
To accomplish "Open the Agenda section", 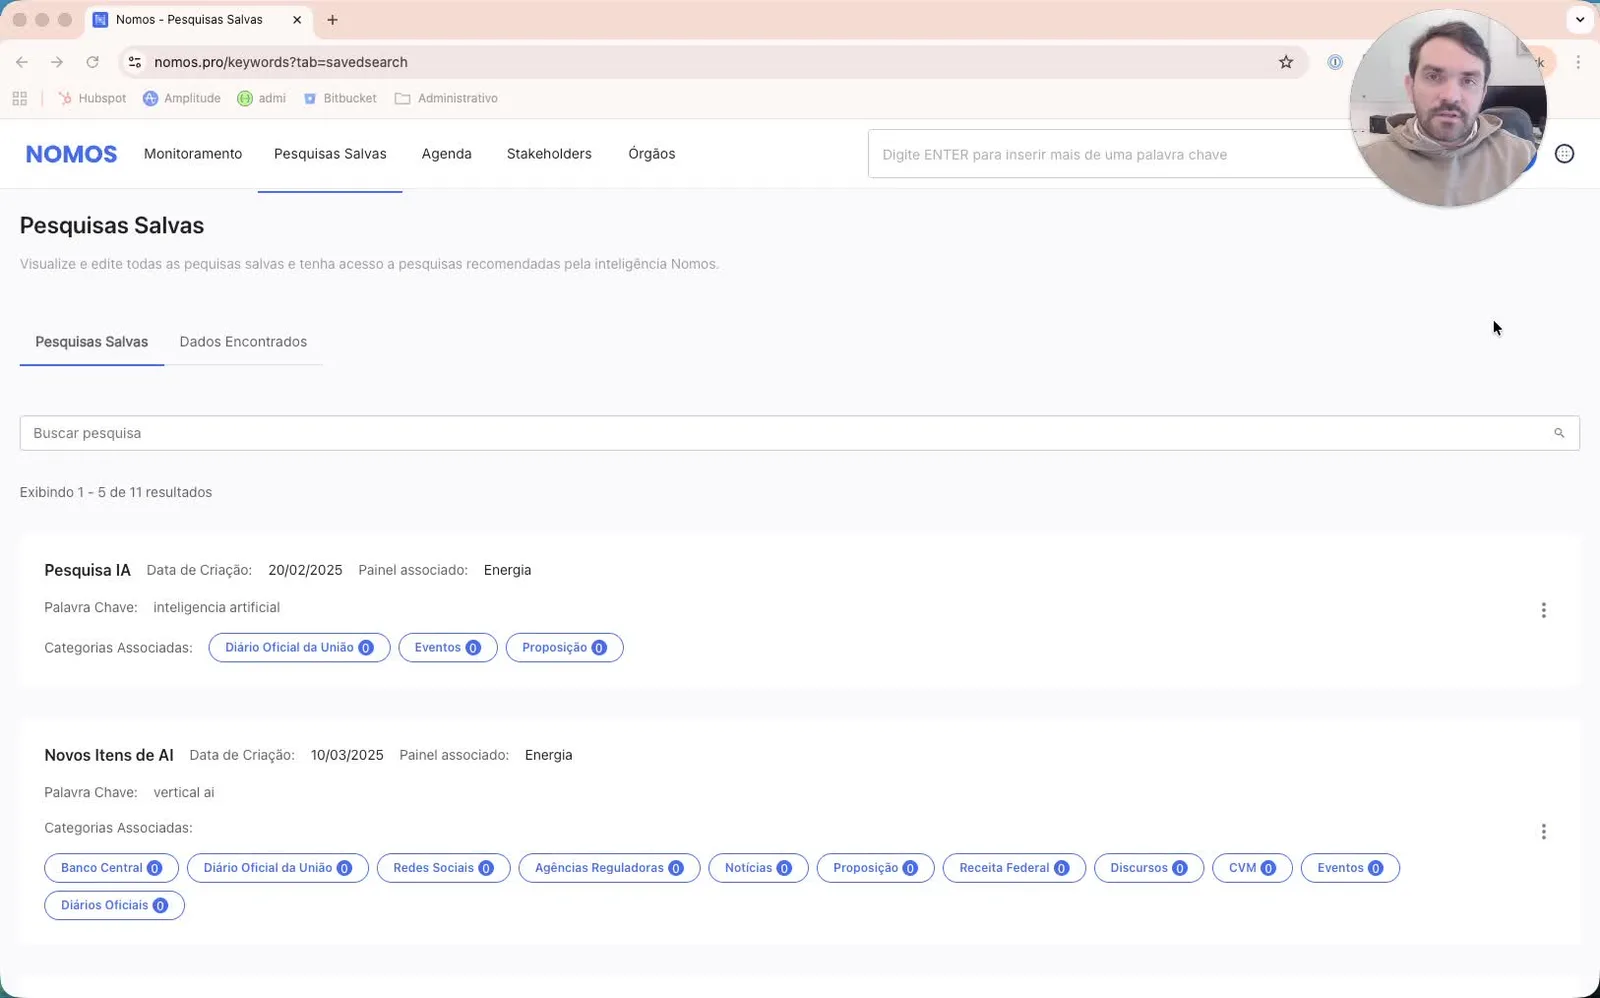I will [446, 154].
